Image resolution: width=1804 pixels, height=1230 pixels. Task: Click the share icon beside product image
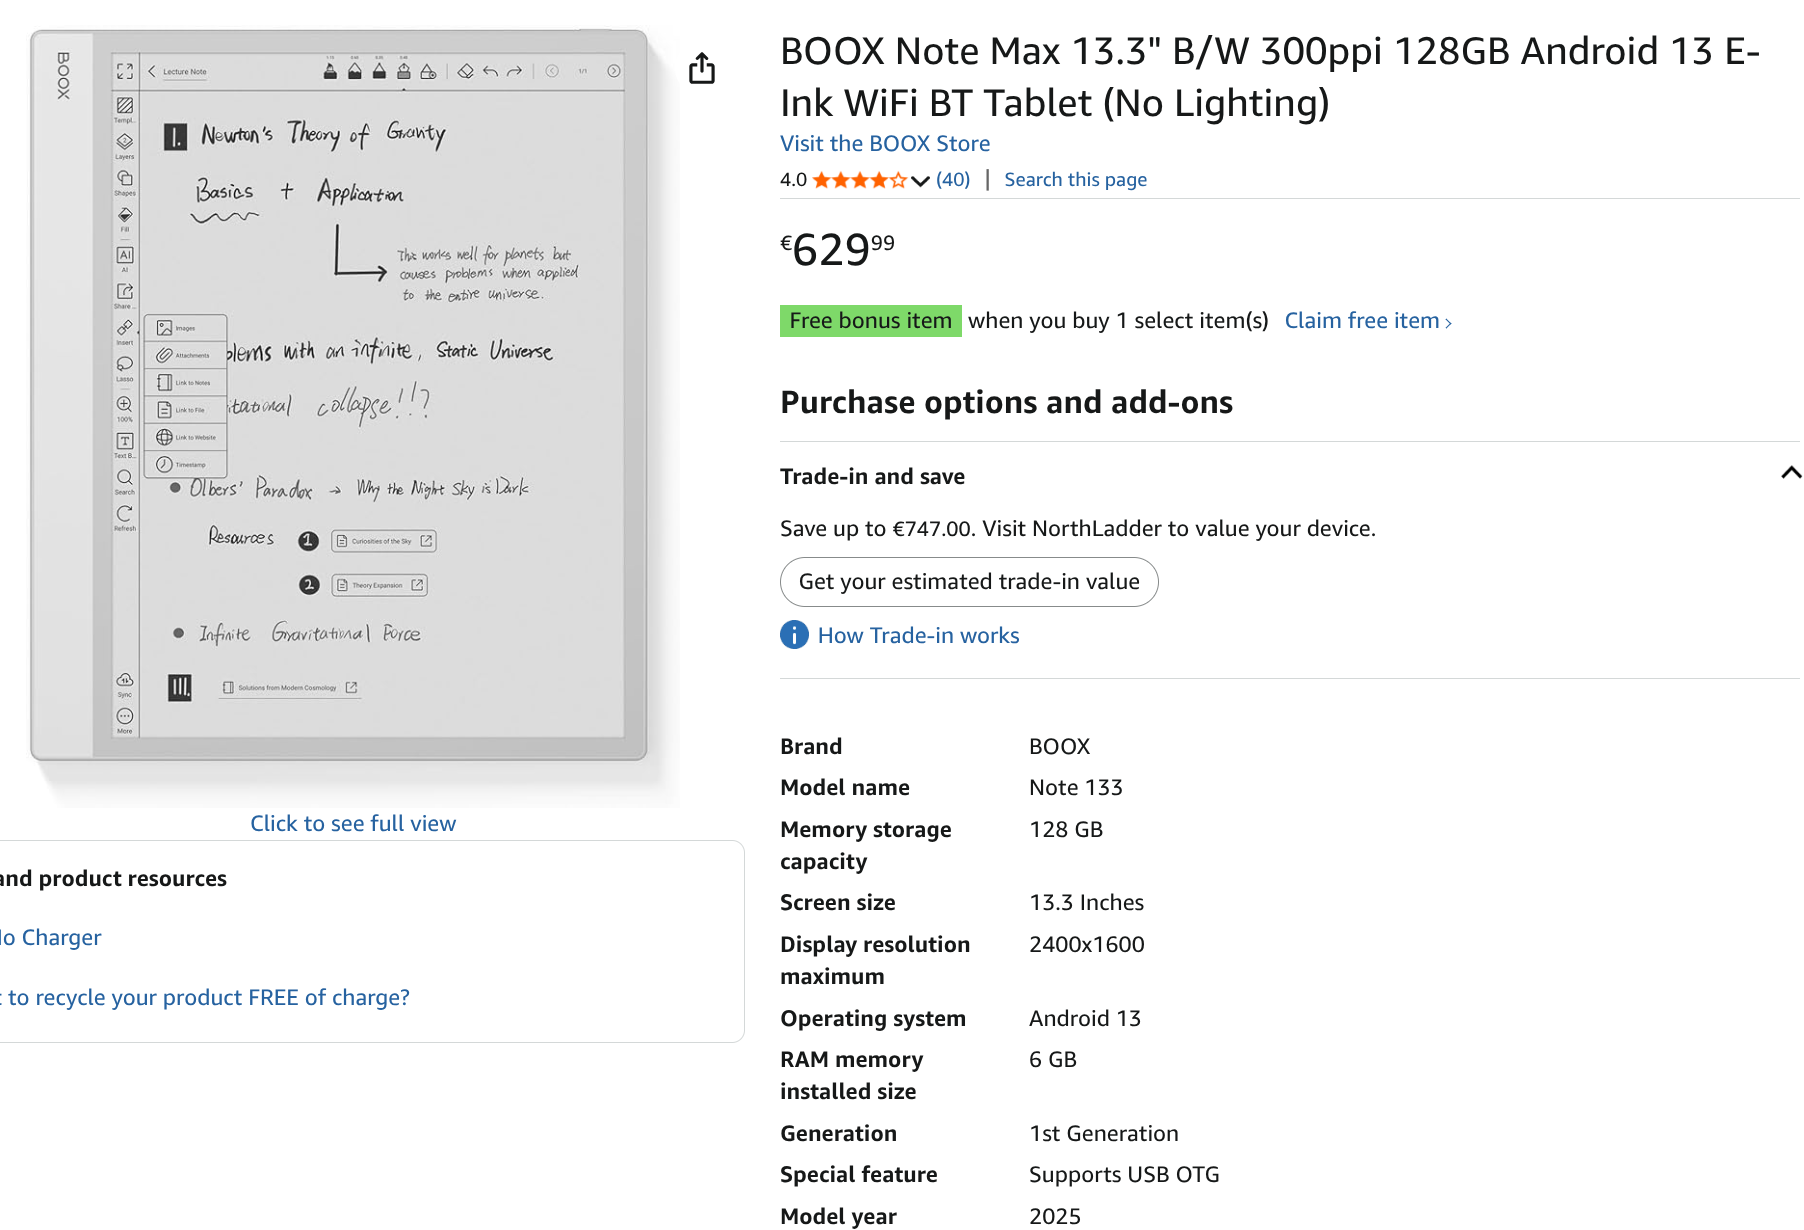click(702, 68)
